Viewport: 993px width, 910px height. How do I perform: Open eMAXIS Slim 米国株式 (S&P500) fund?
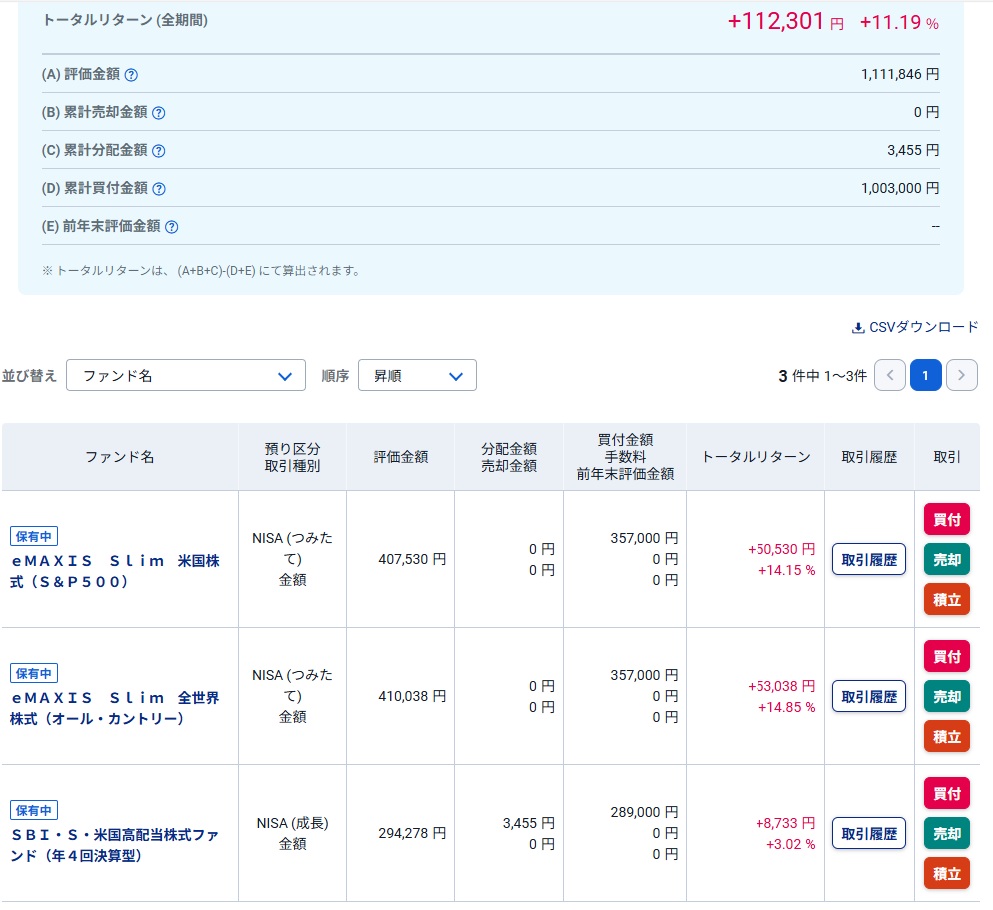point(115,571)
